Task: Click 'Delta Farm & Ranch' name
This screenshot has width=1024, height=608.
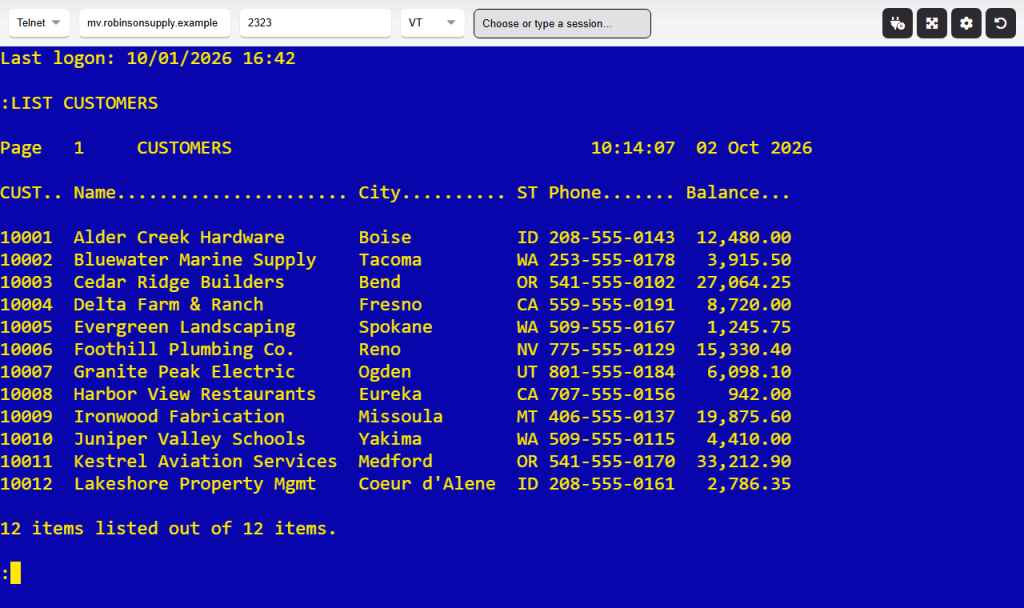Action: [x=168, y=305]
